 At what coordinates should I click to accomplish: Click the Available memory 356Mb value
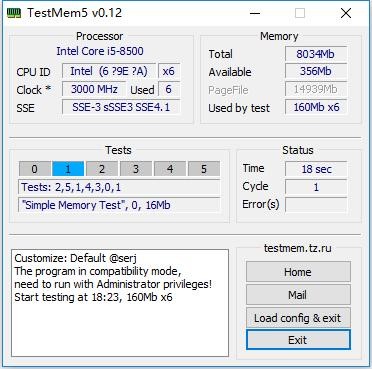click(316, 71)
